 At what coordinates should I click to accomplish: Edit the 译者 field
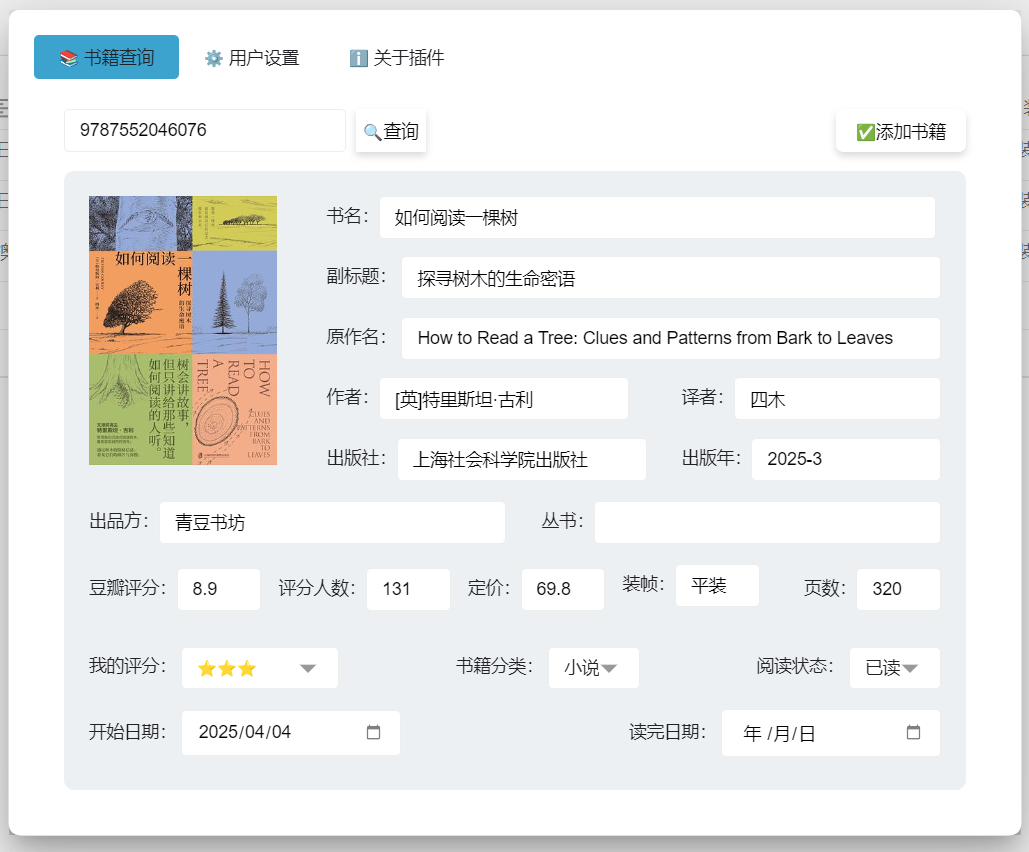pos(836,399)
